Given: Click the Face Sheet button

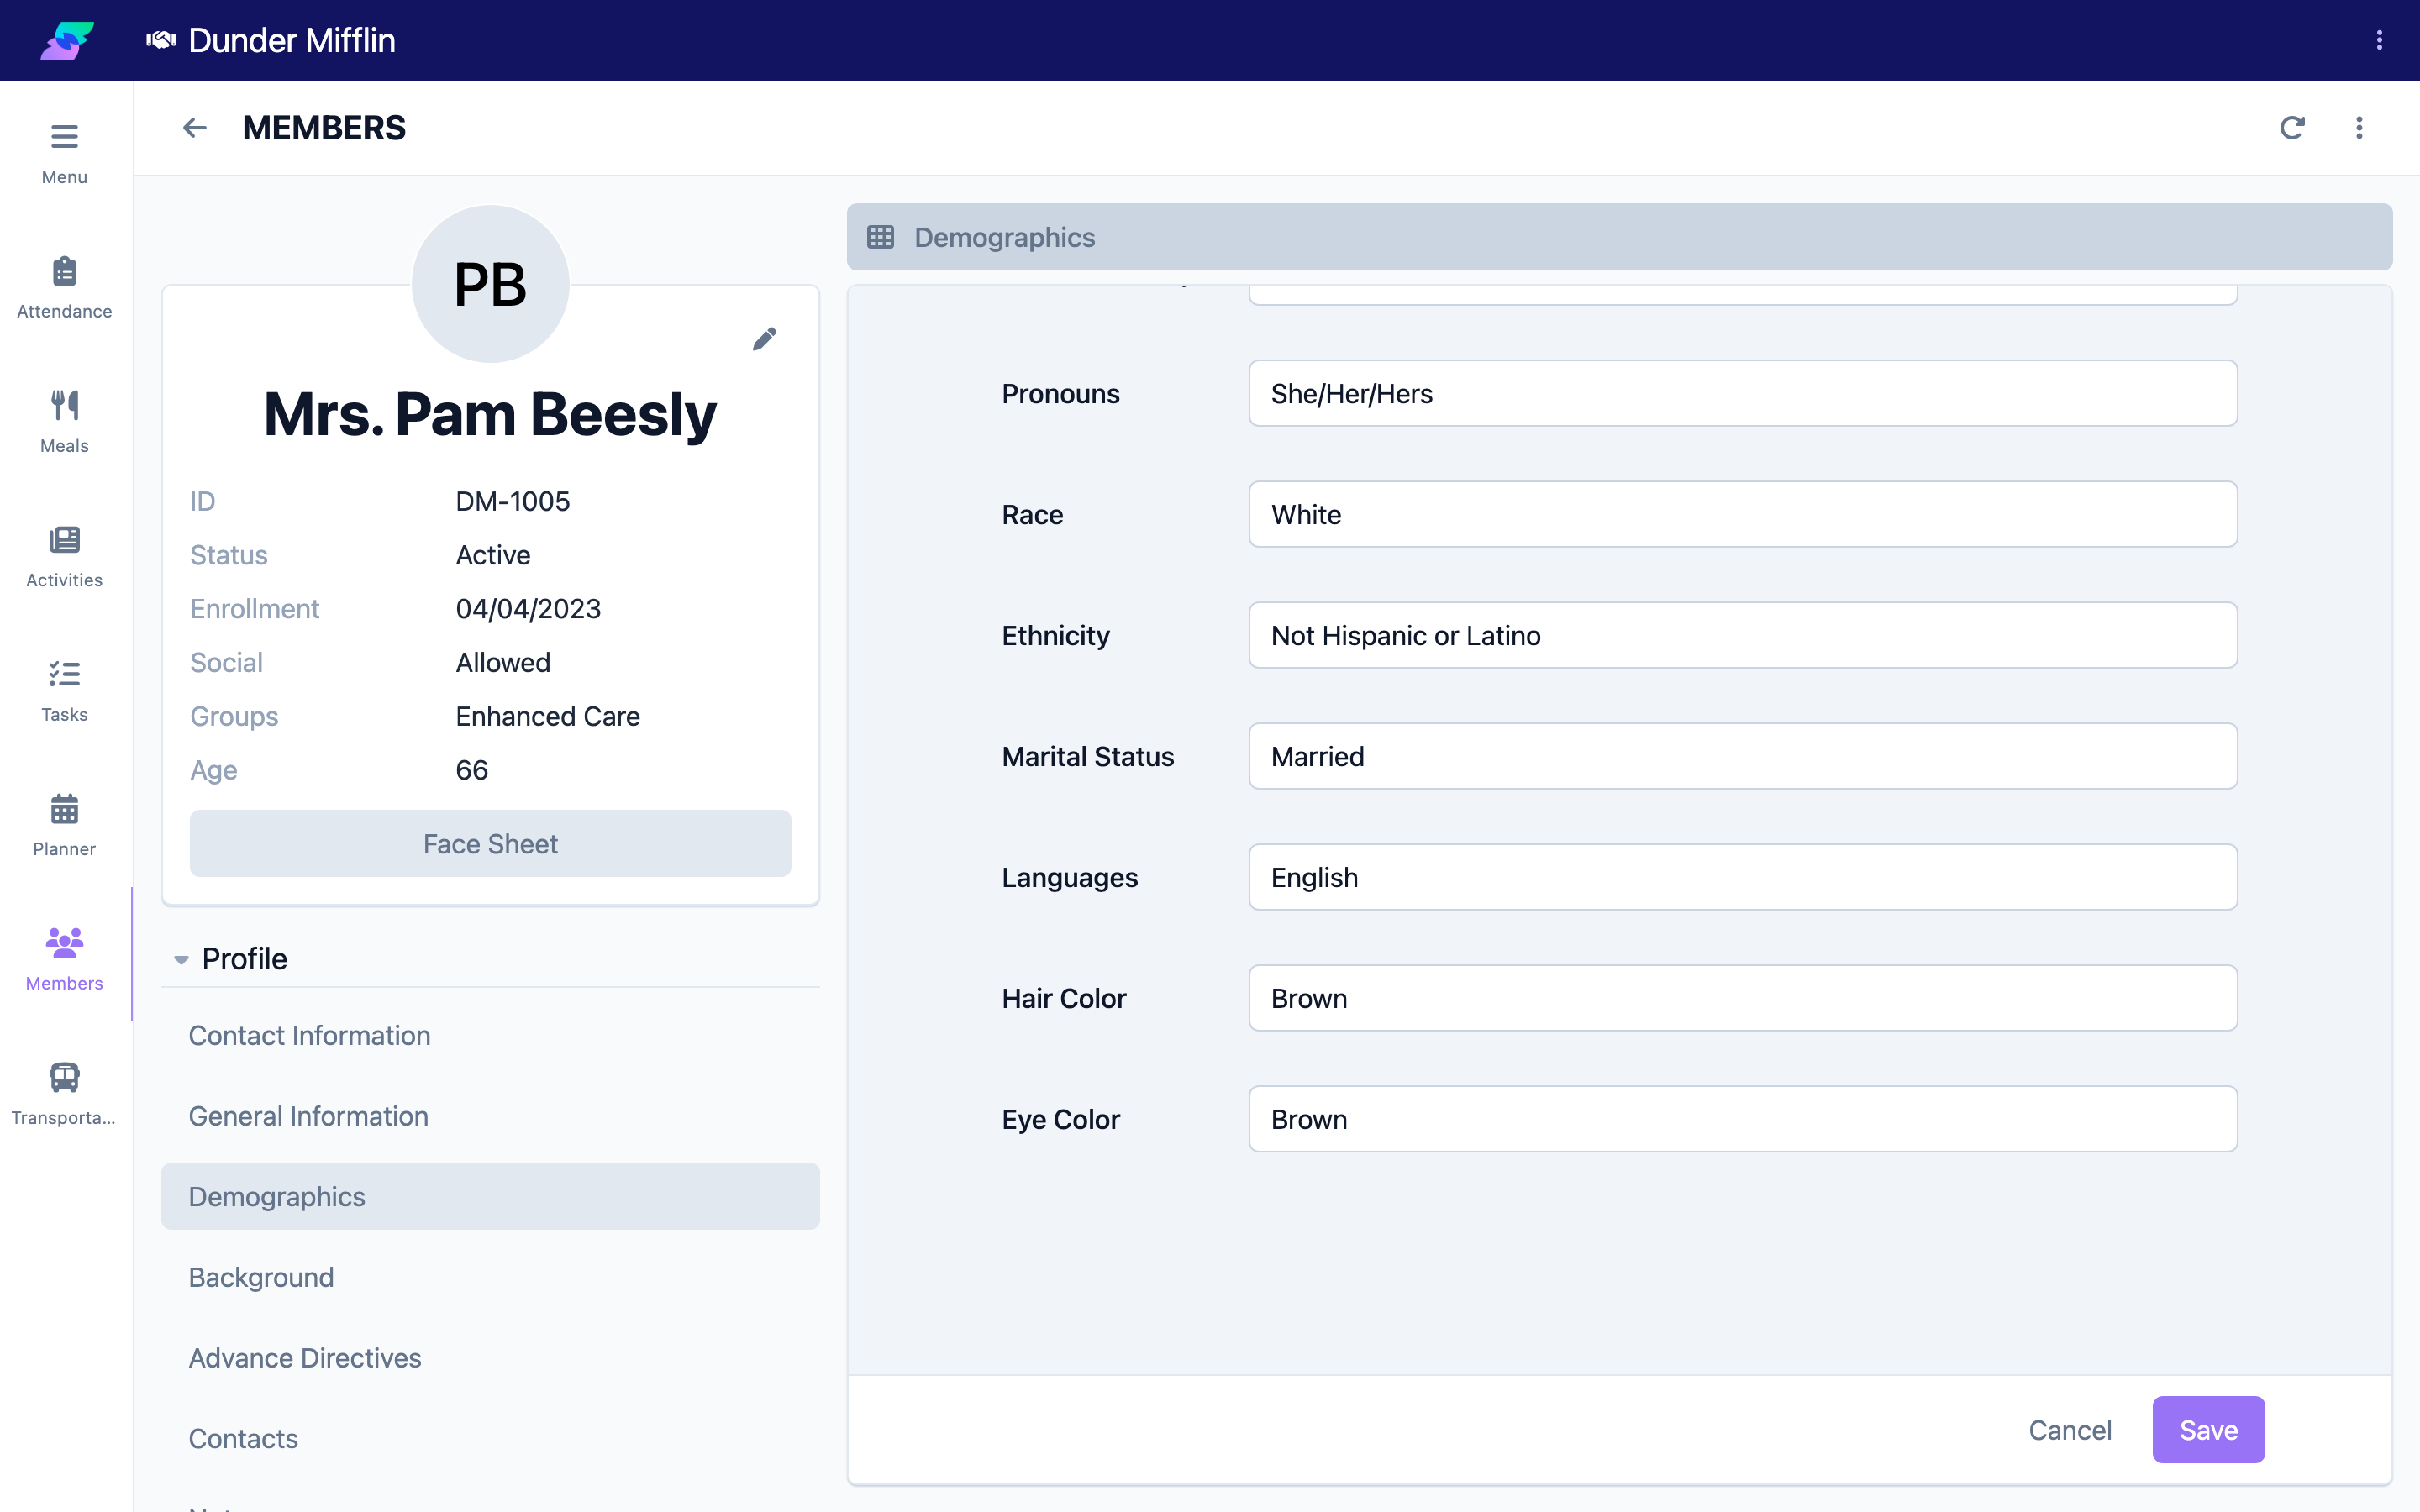Looking at the screenshot, I should (490, 843).
